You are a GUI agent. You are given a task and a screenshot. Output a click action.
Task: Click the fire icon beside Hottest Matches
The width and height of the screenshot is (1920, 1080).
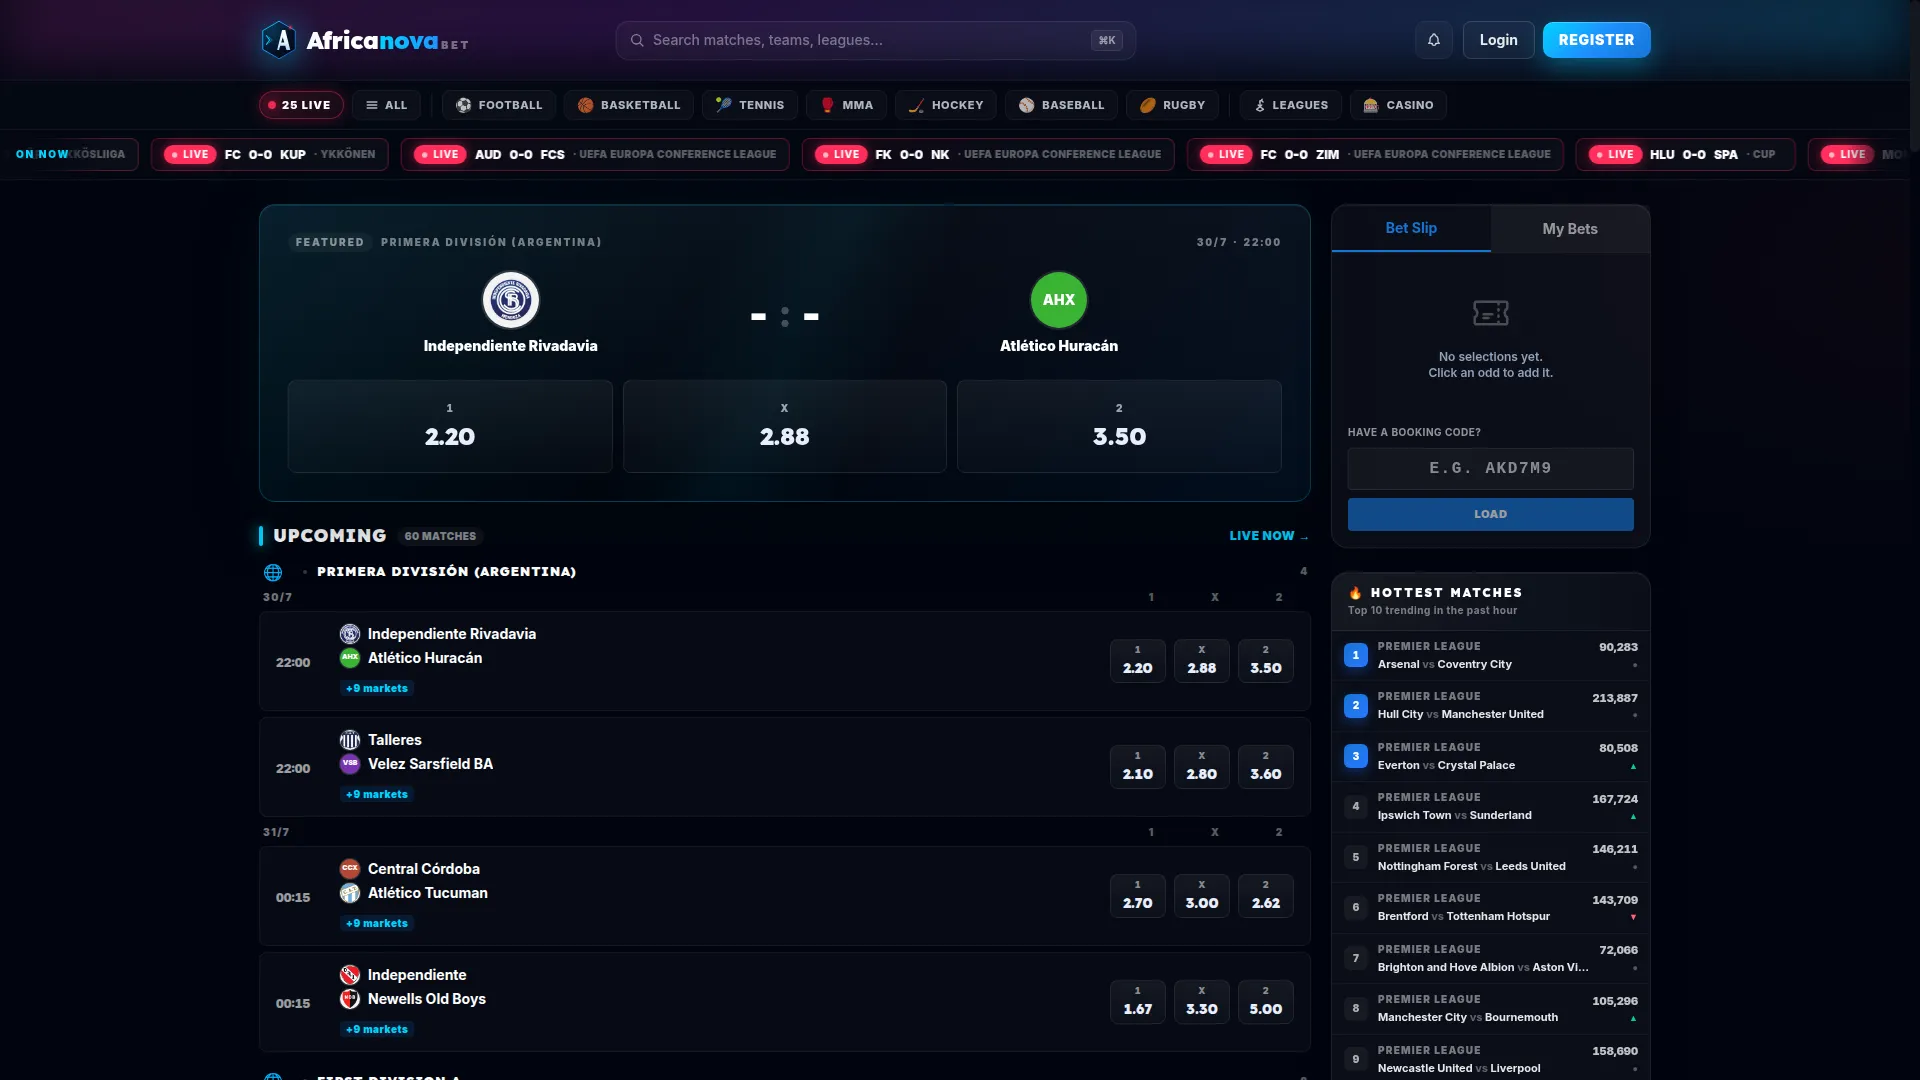(1355, 593)
